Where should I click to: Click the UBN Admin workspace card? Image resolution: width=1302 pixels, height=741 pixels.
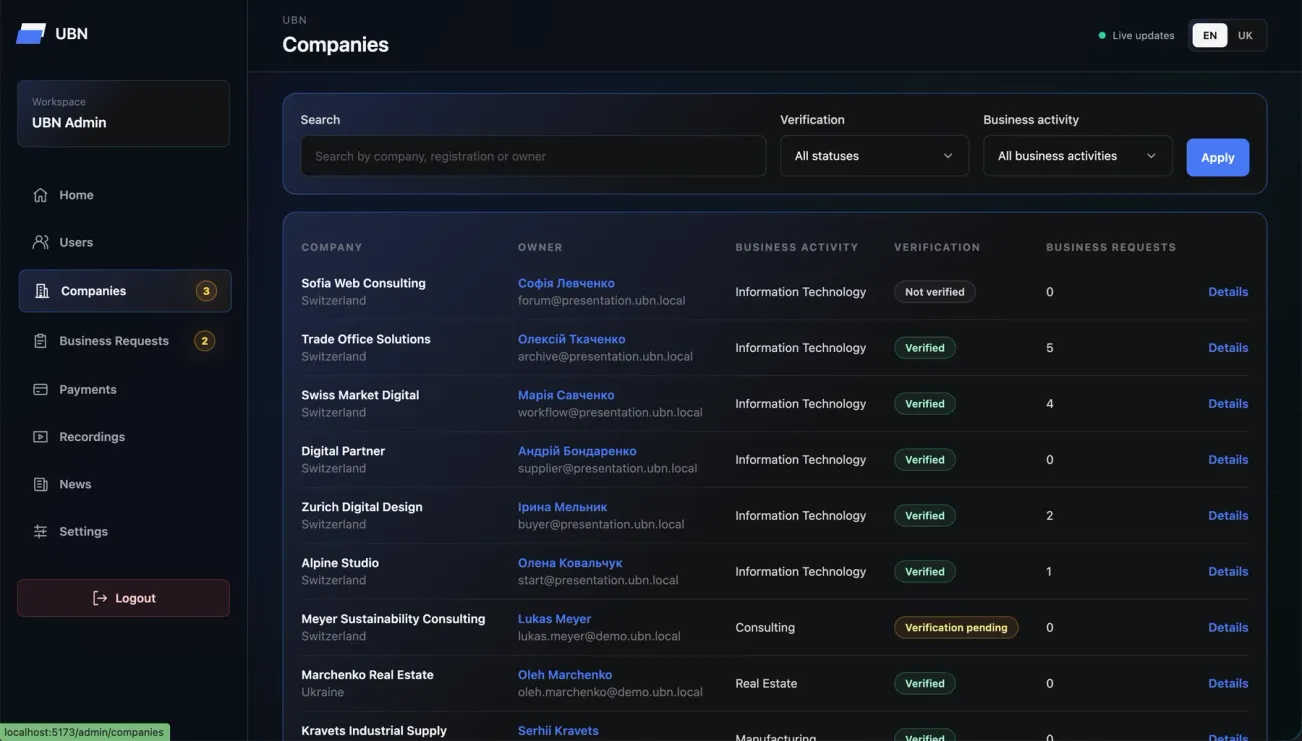coord(123,114)
